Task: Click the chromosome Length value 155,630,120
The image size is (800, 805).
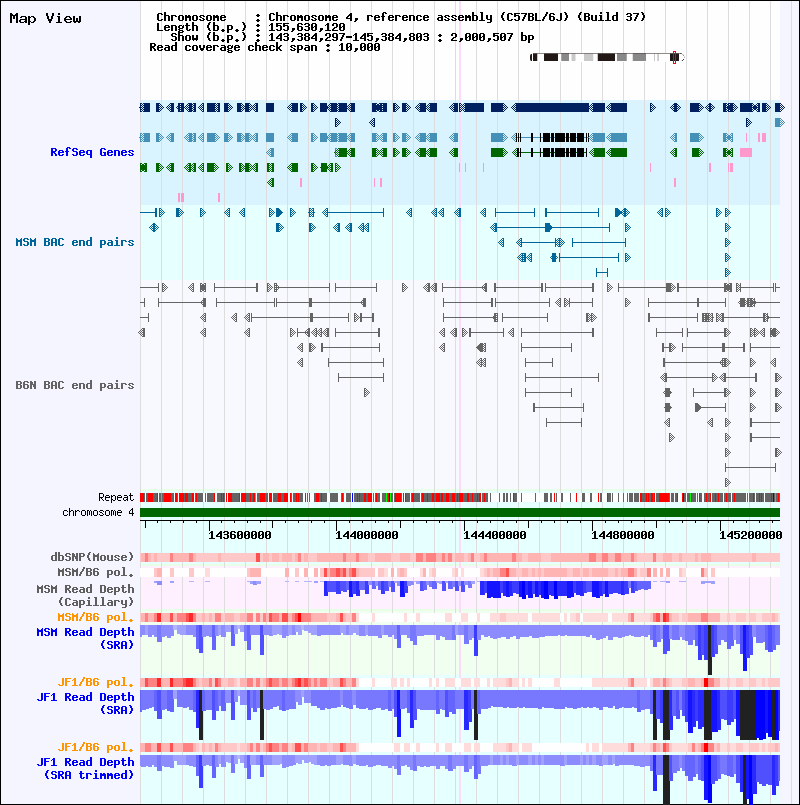Action: [307, 27]
